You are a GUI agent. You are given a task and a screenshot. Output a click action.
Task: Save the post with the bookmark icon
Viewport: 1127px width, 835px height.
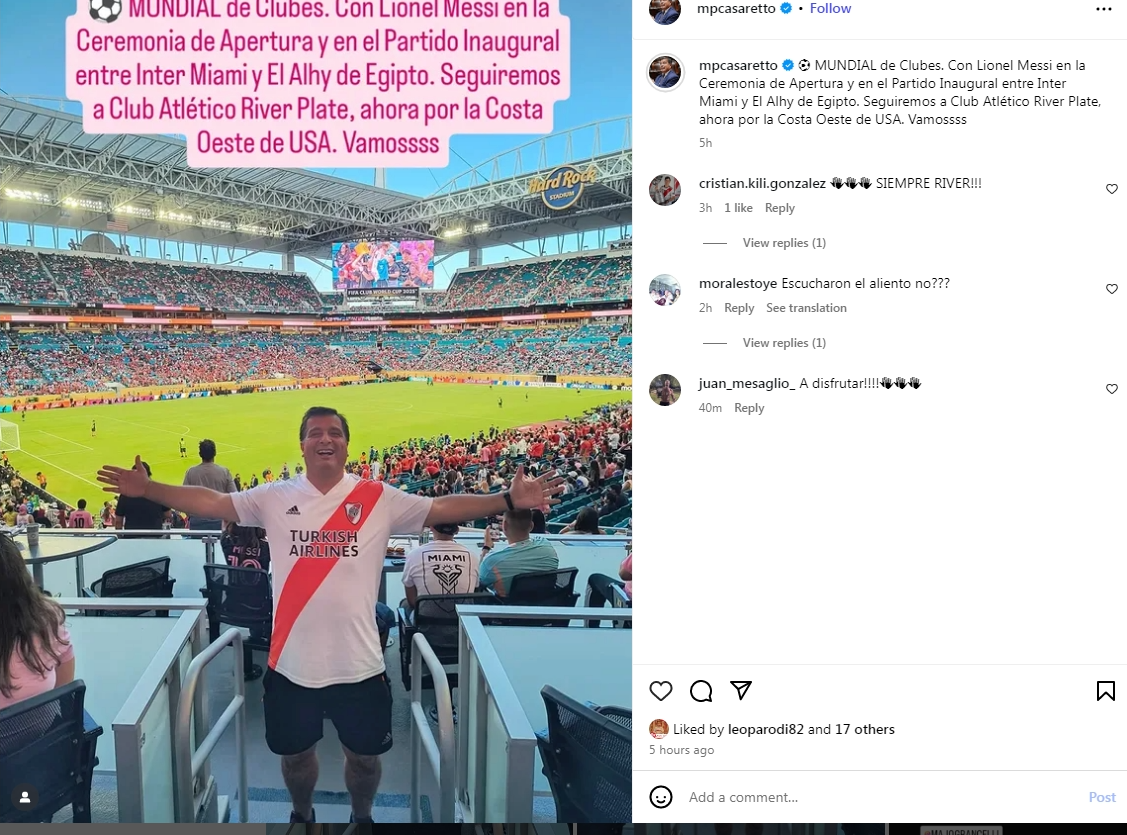[x=1105, y=691]
